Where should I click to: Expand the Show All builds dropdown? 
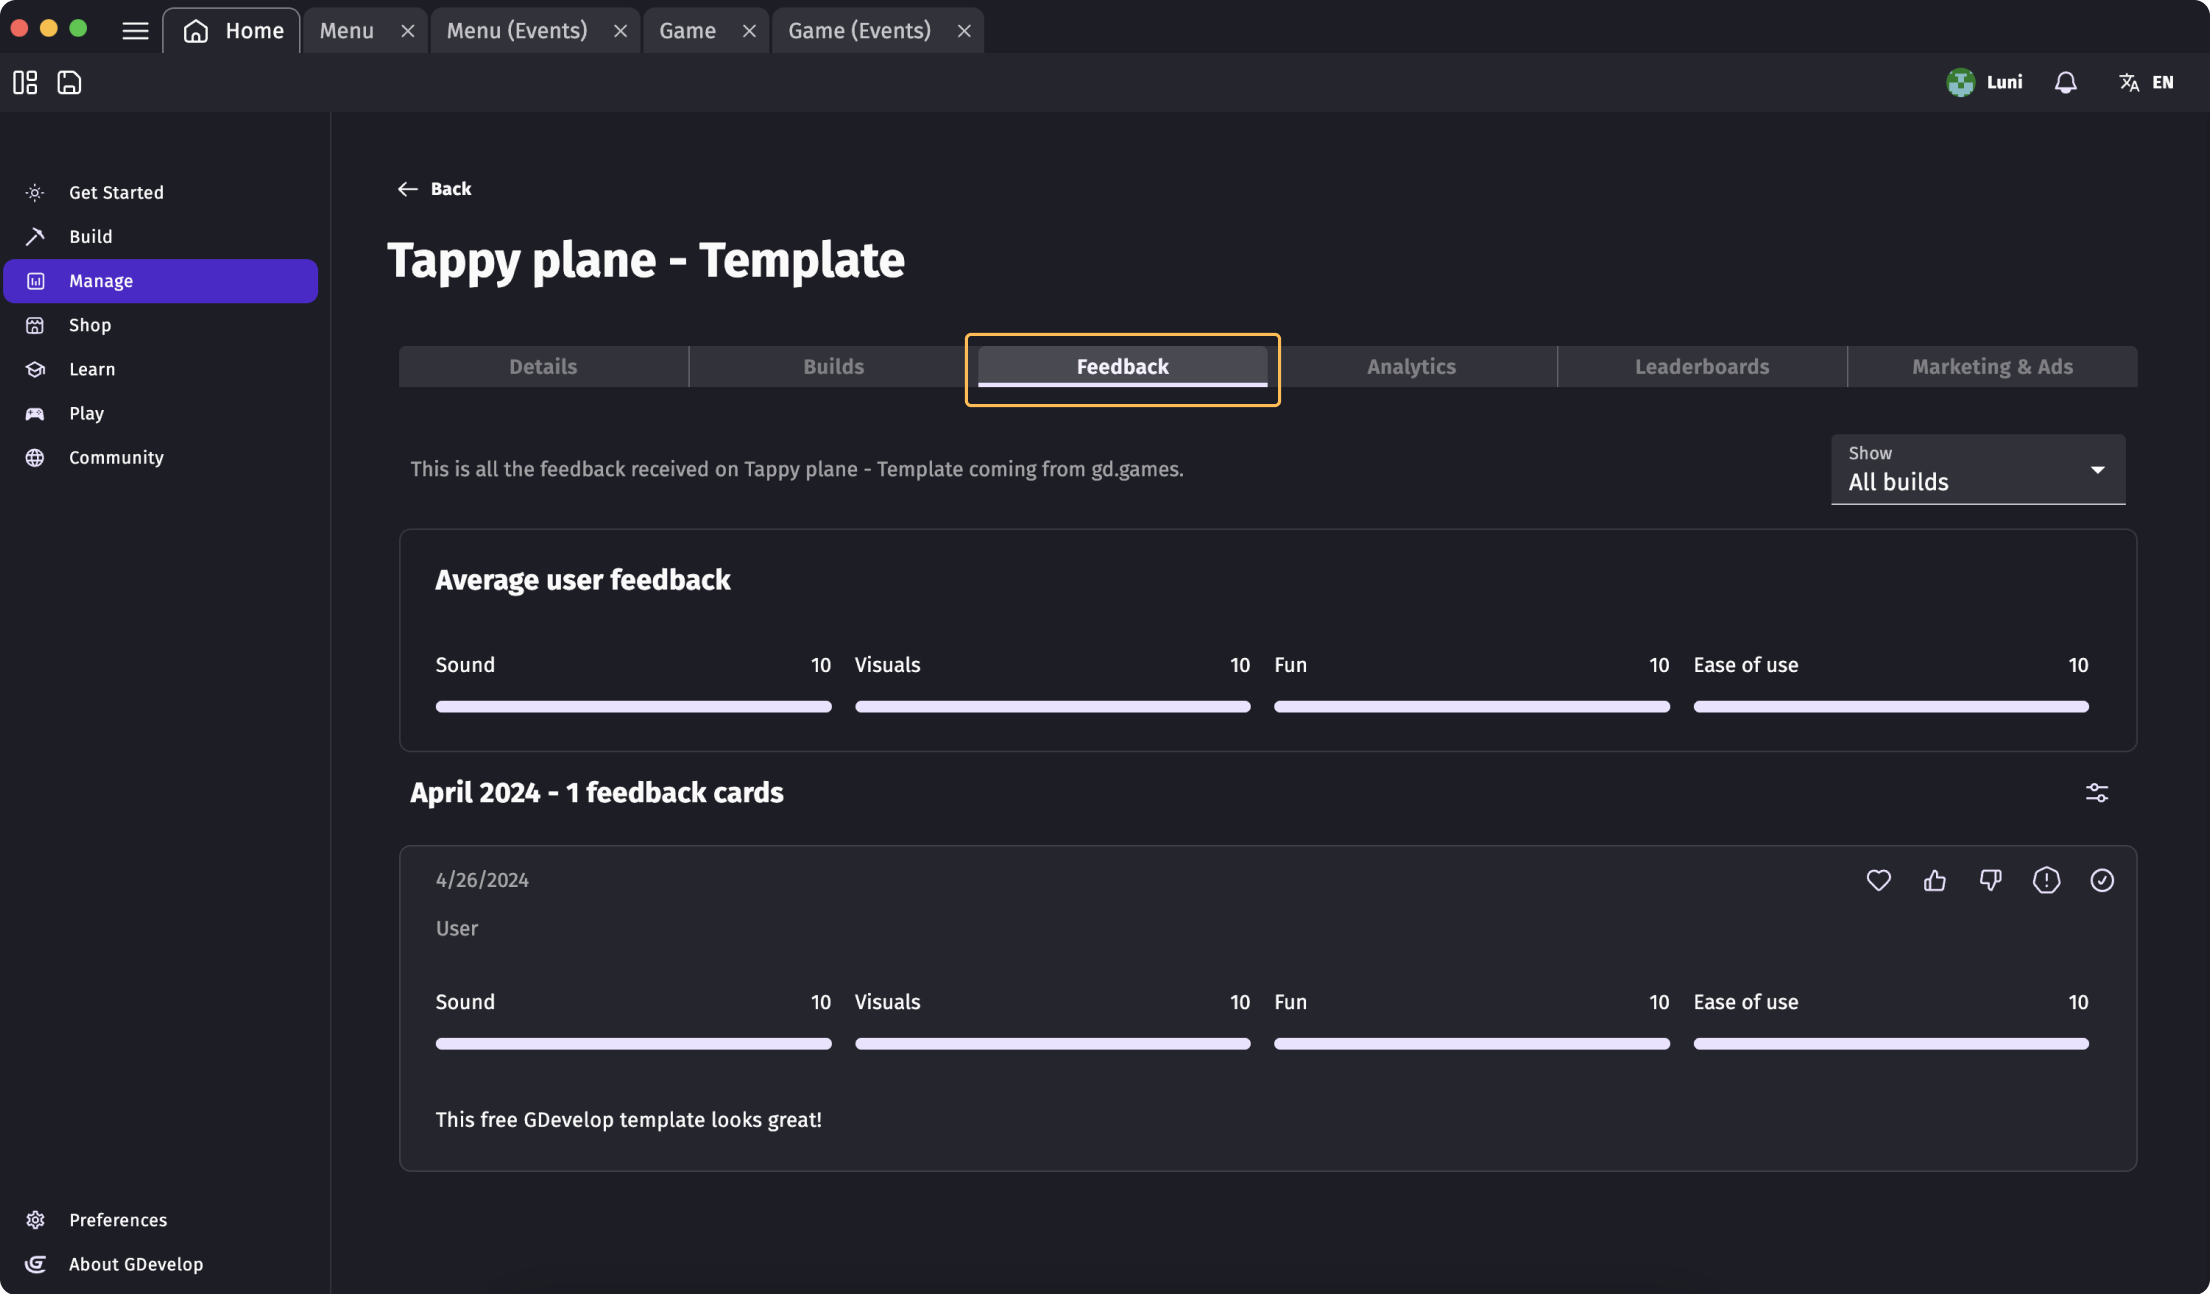coord(1977,469)
